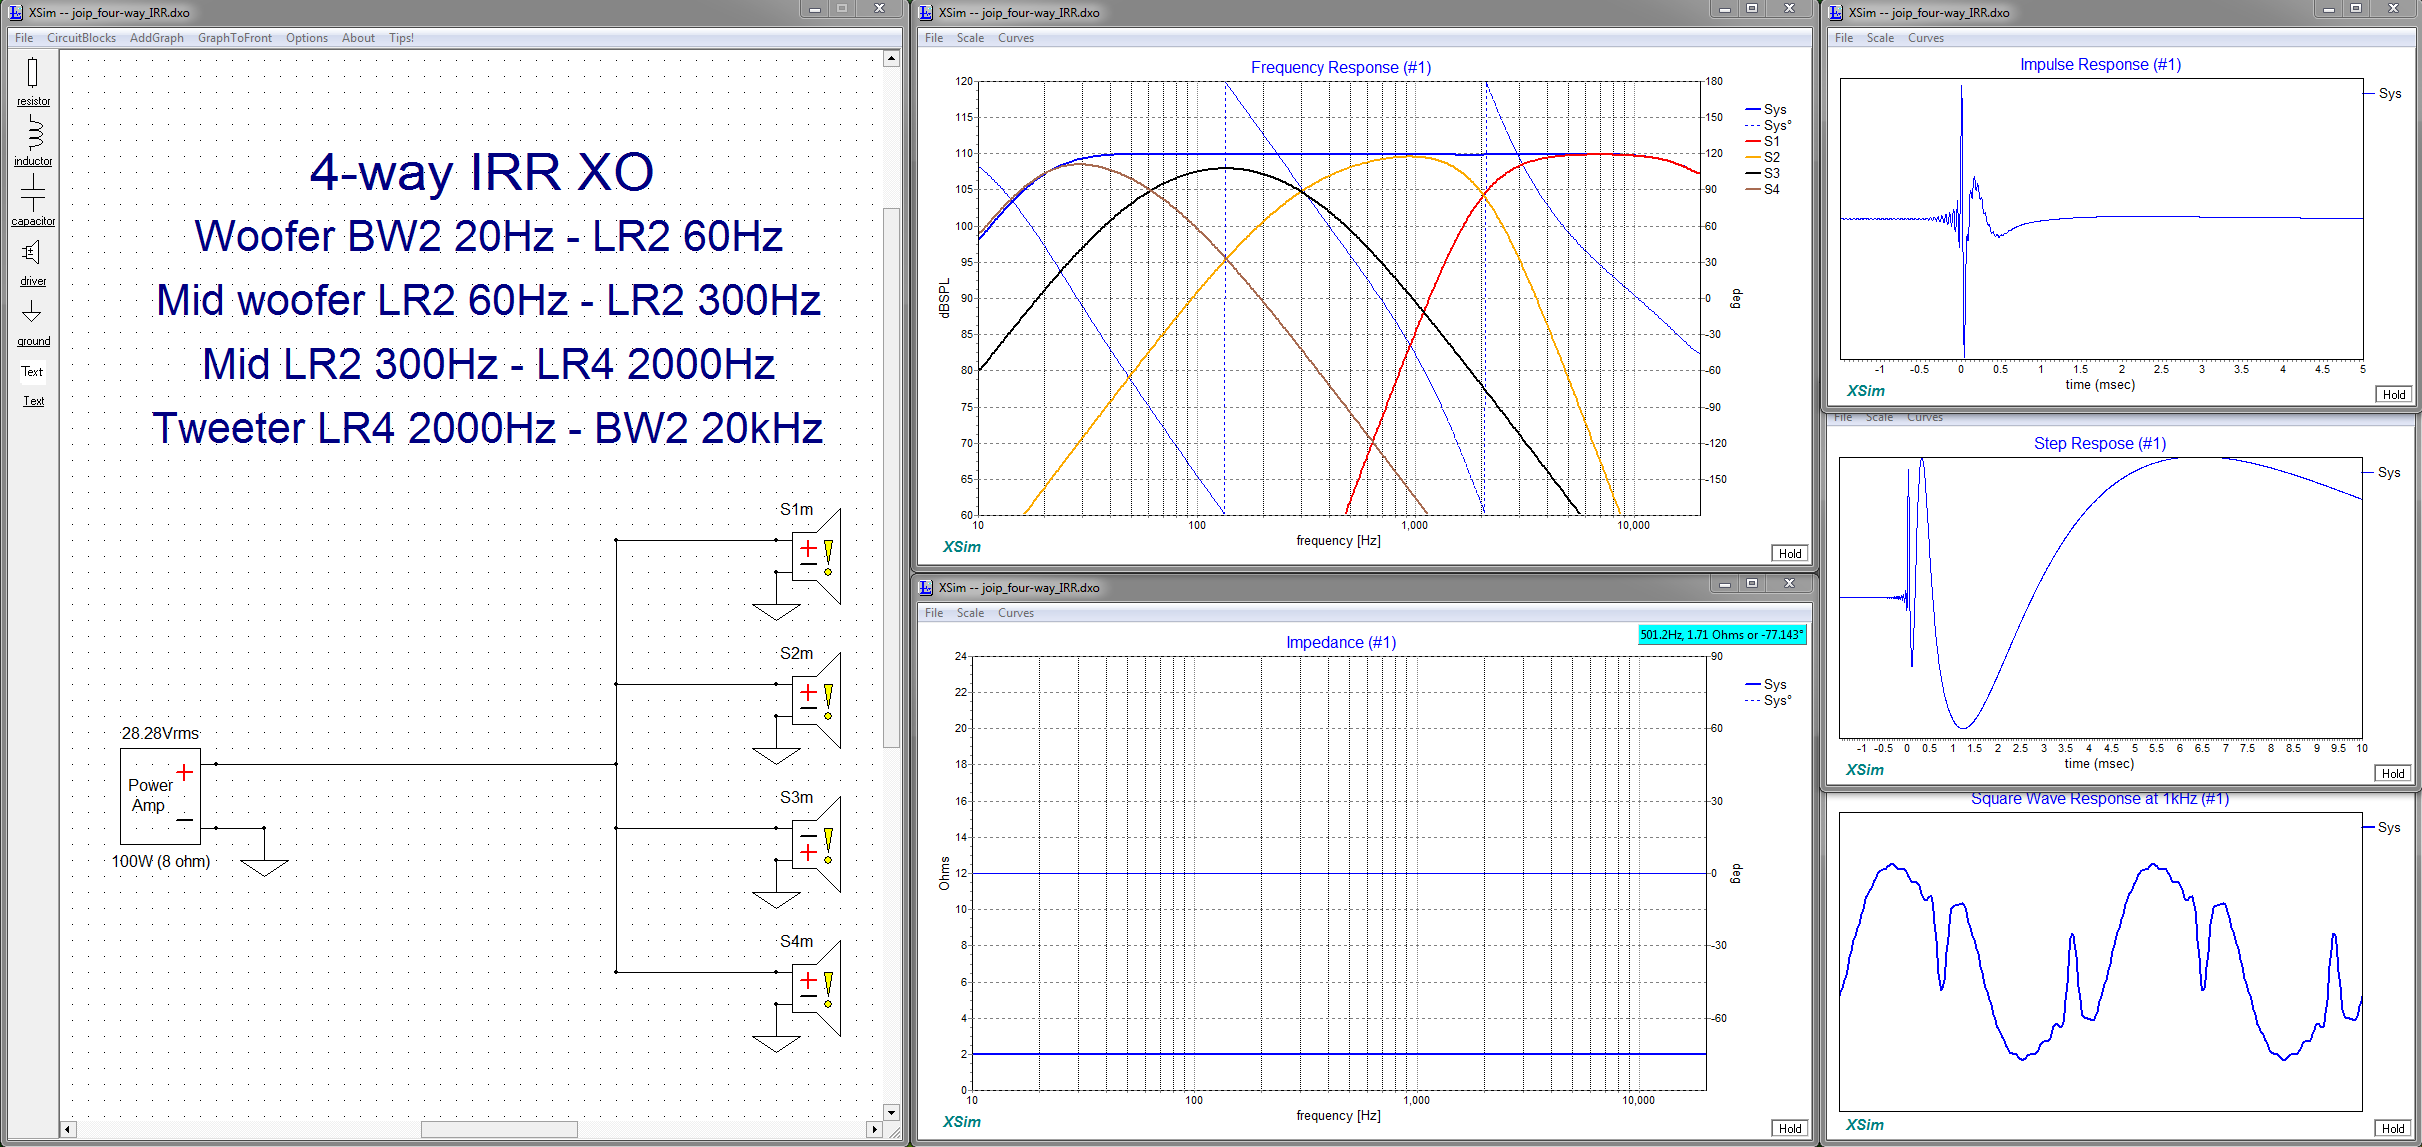Image resolution: width=2422 pixels, height=1147 pixels.
Task: Click the S2 legend entry in Frequency Response
Action: tap(1763, 157)
